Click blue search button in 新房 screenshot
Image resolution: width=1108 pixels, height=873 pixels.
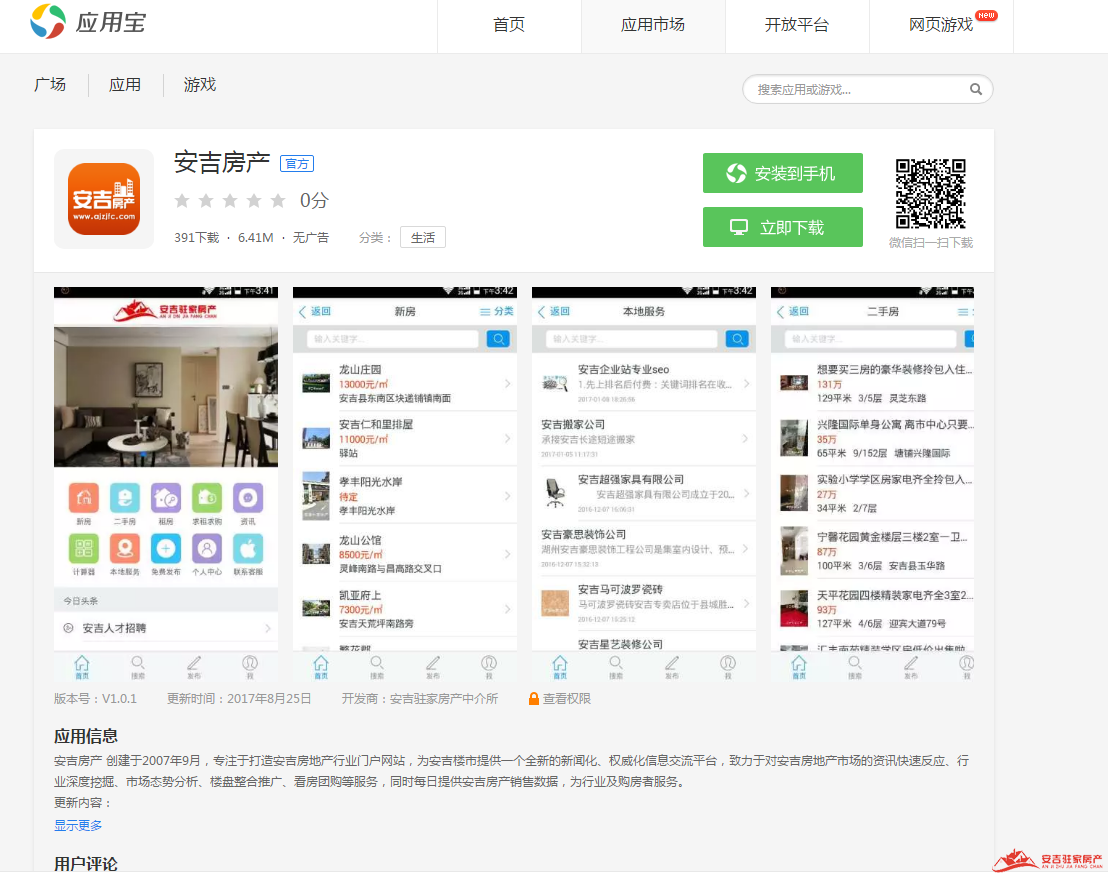[498, 339]
